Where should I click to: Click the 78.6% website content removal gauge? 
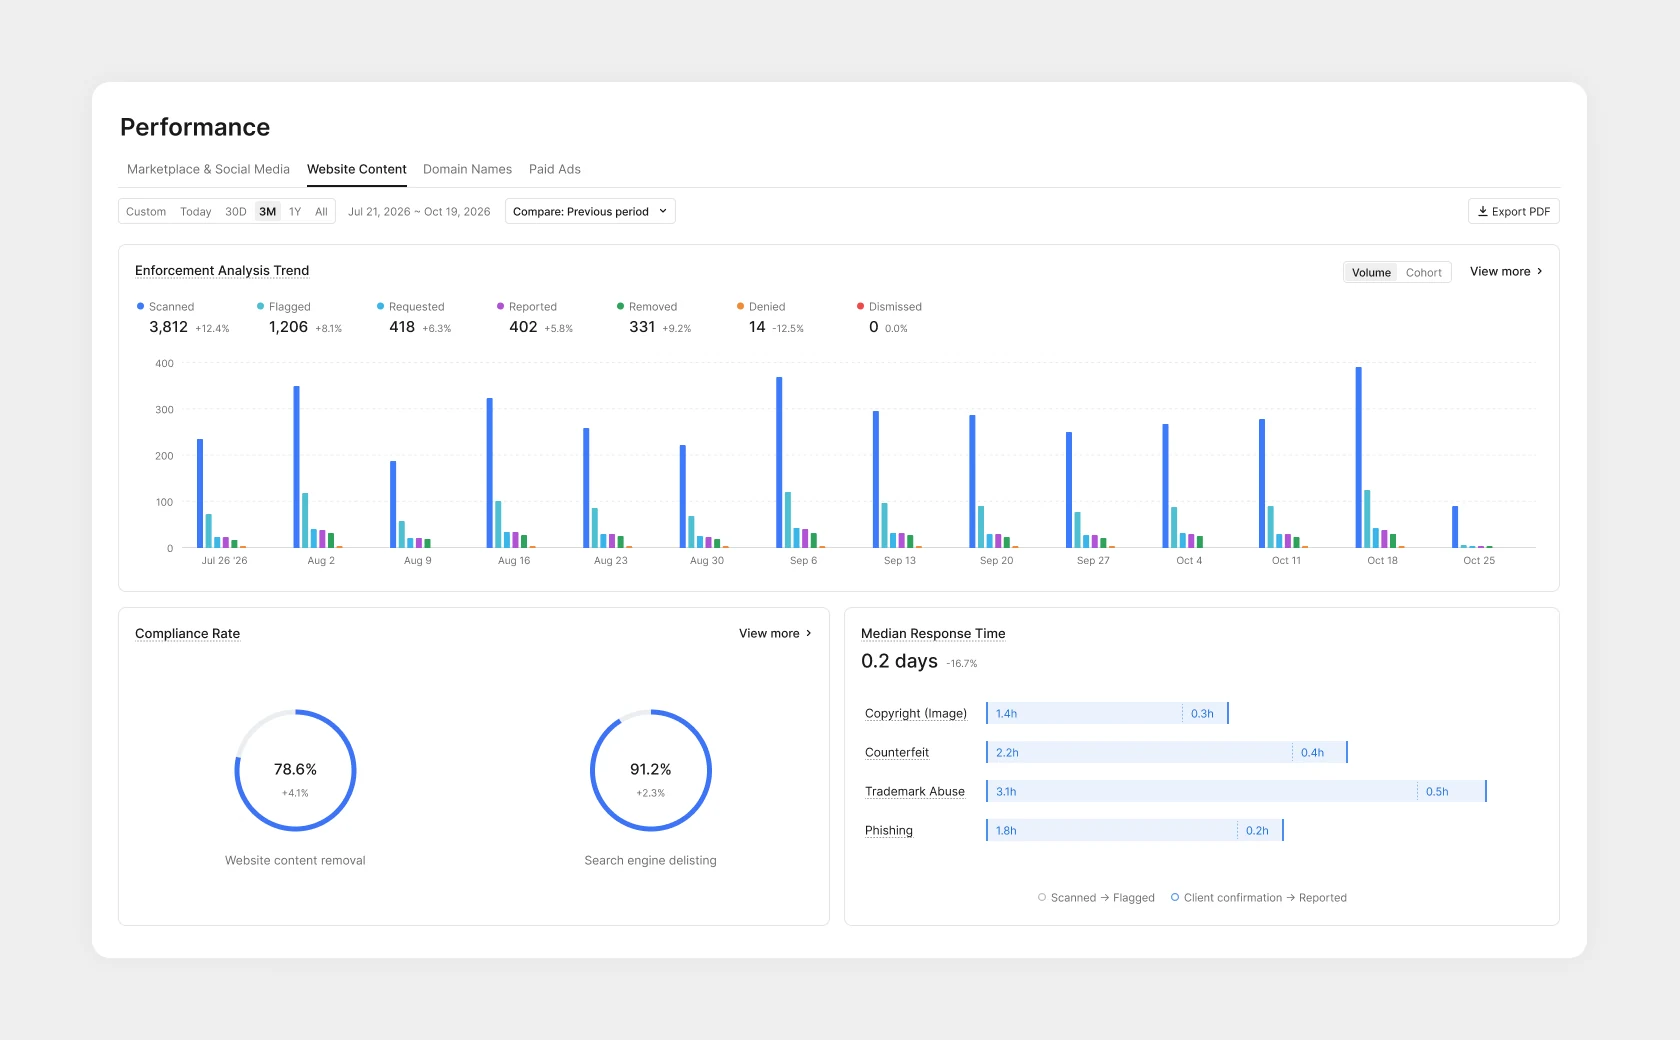[x=295, y=770]
